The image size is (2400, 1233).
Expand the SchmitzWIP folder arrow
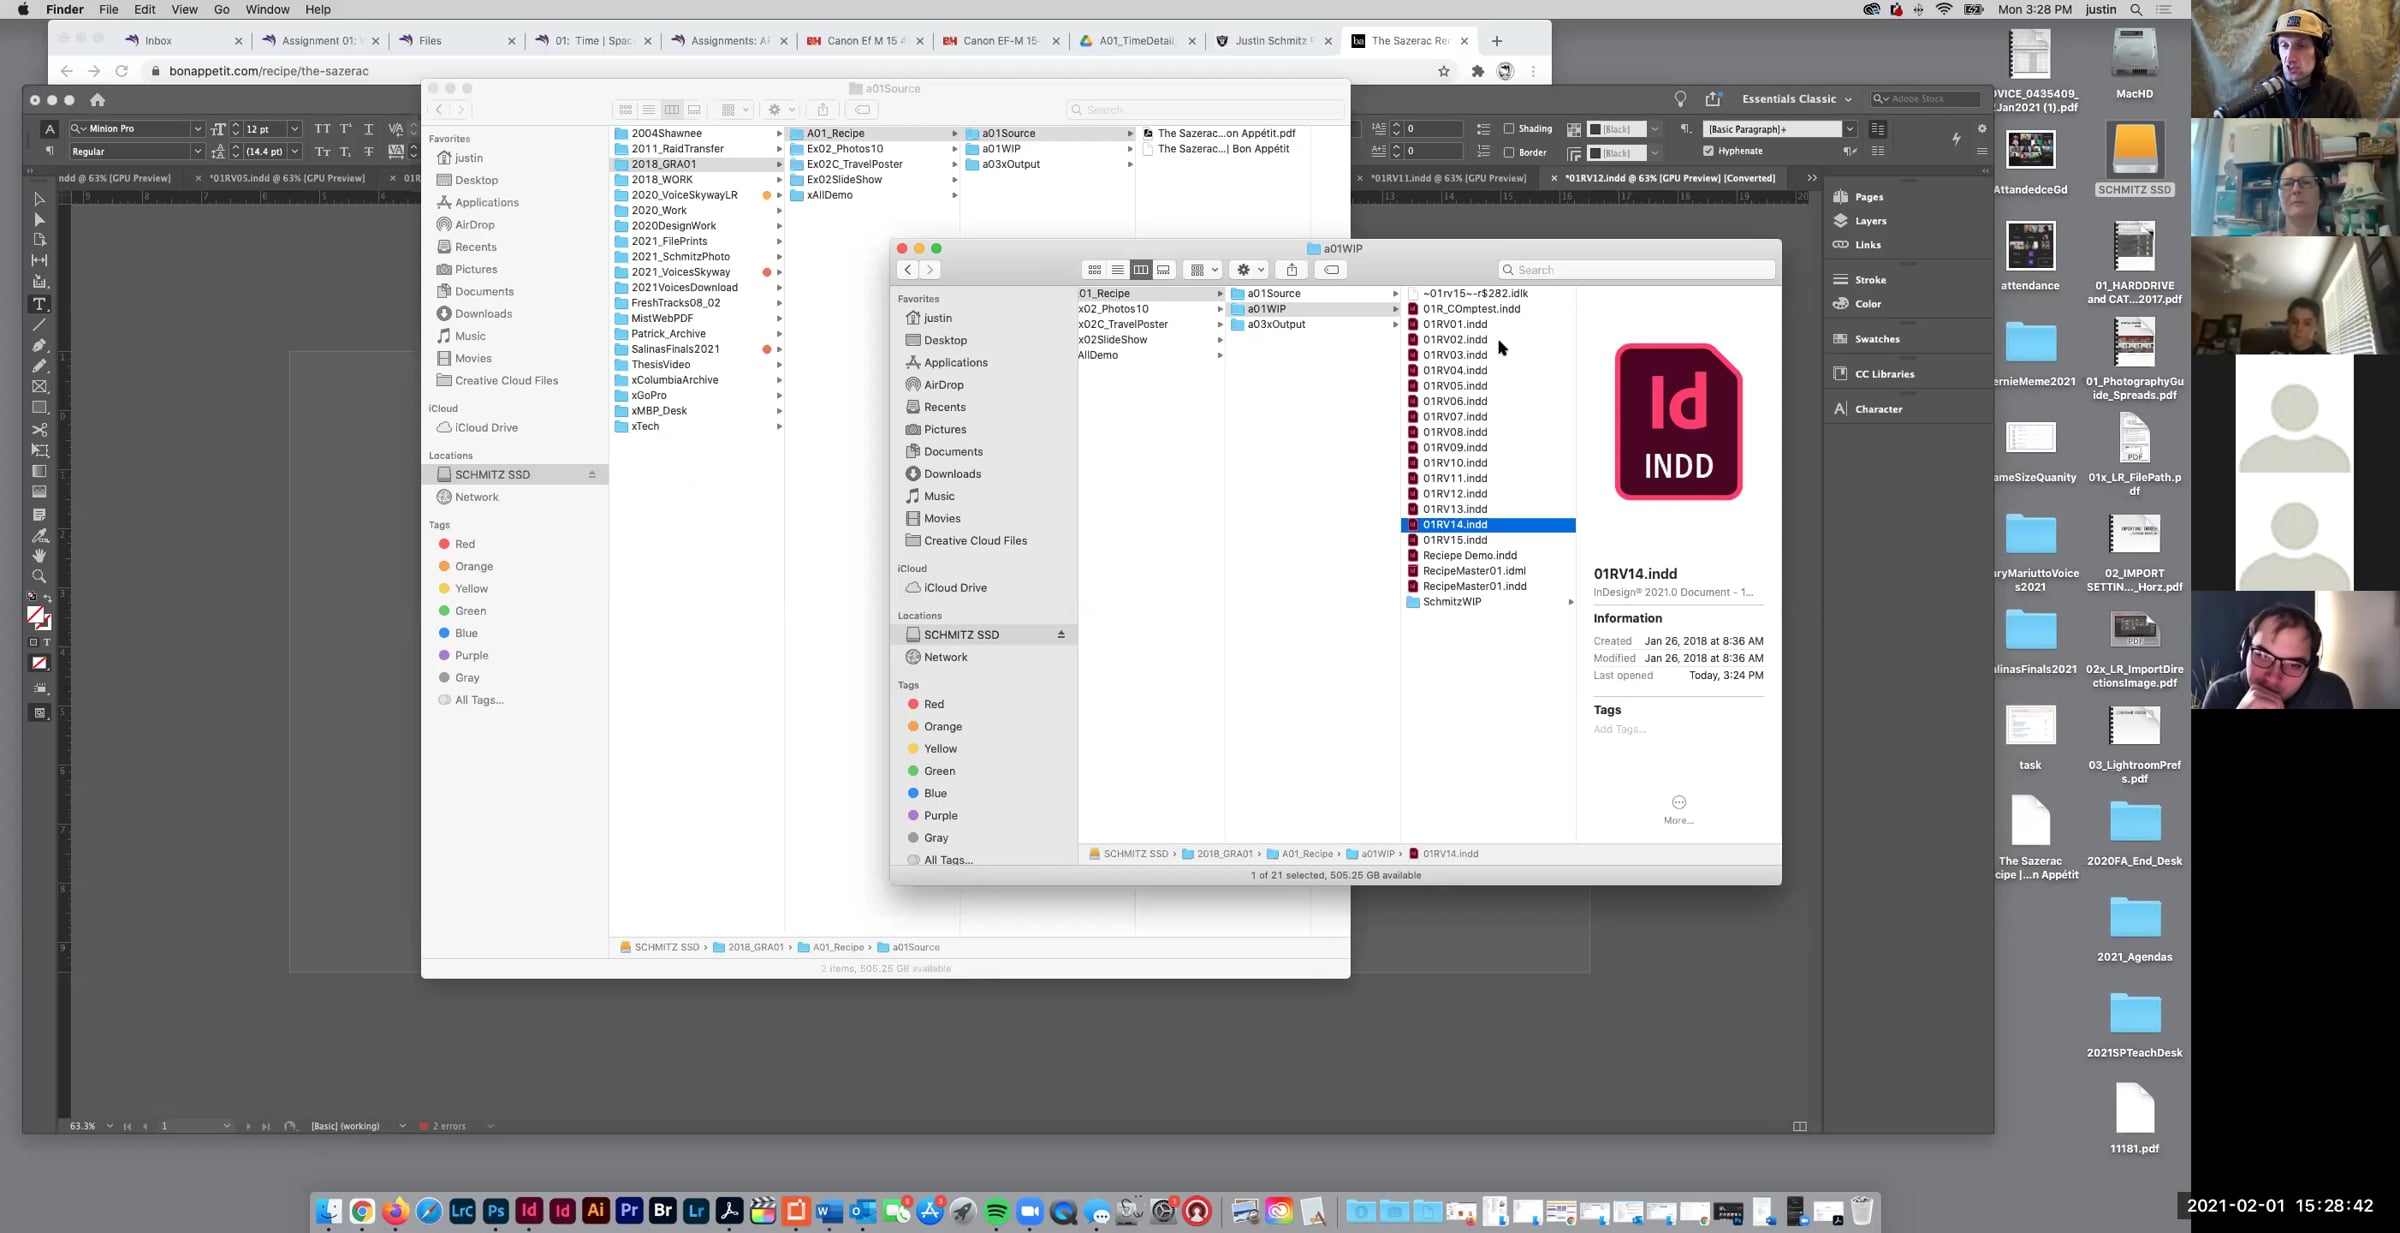tap(1570, 602)
